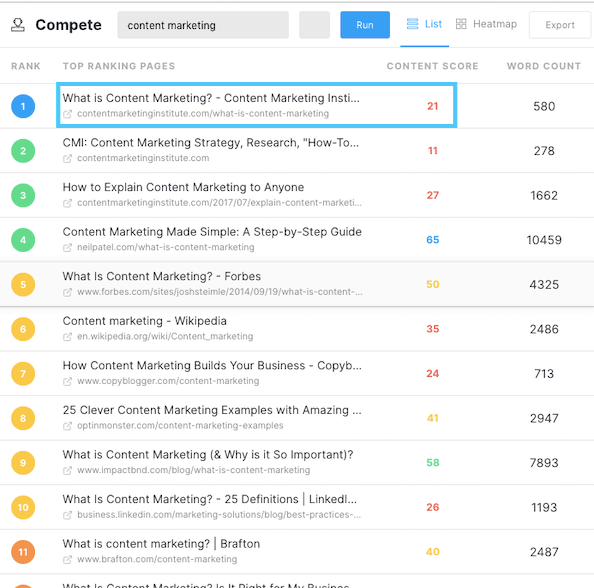
Task: Click external link icon for optinmonster.com
Action: tap(67, 426)
